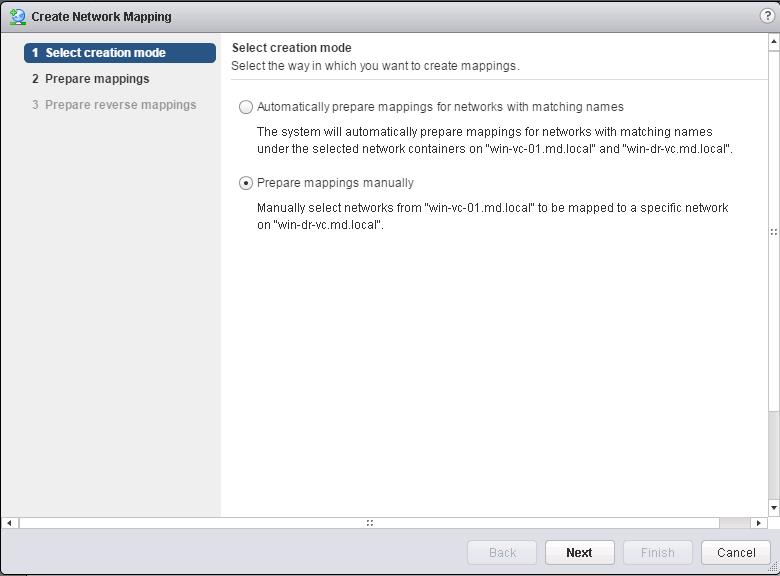Click the Cancel button

(x=736, y=553)
